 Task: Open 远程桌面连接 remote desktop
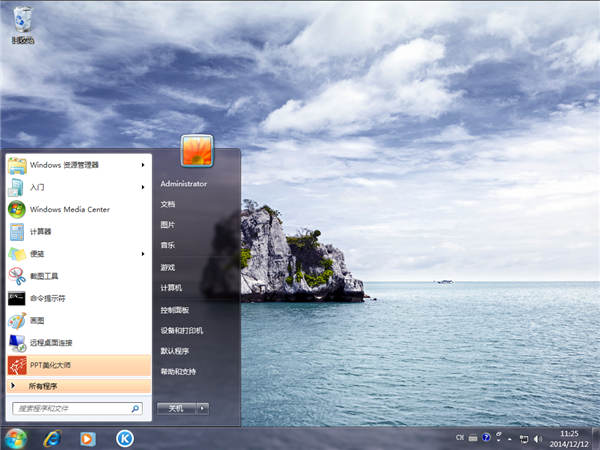click(x=78, y=342)
